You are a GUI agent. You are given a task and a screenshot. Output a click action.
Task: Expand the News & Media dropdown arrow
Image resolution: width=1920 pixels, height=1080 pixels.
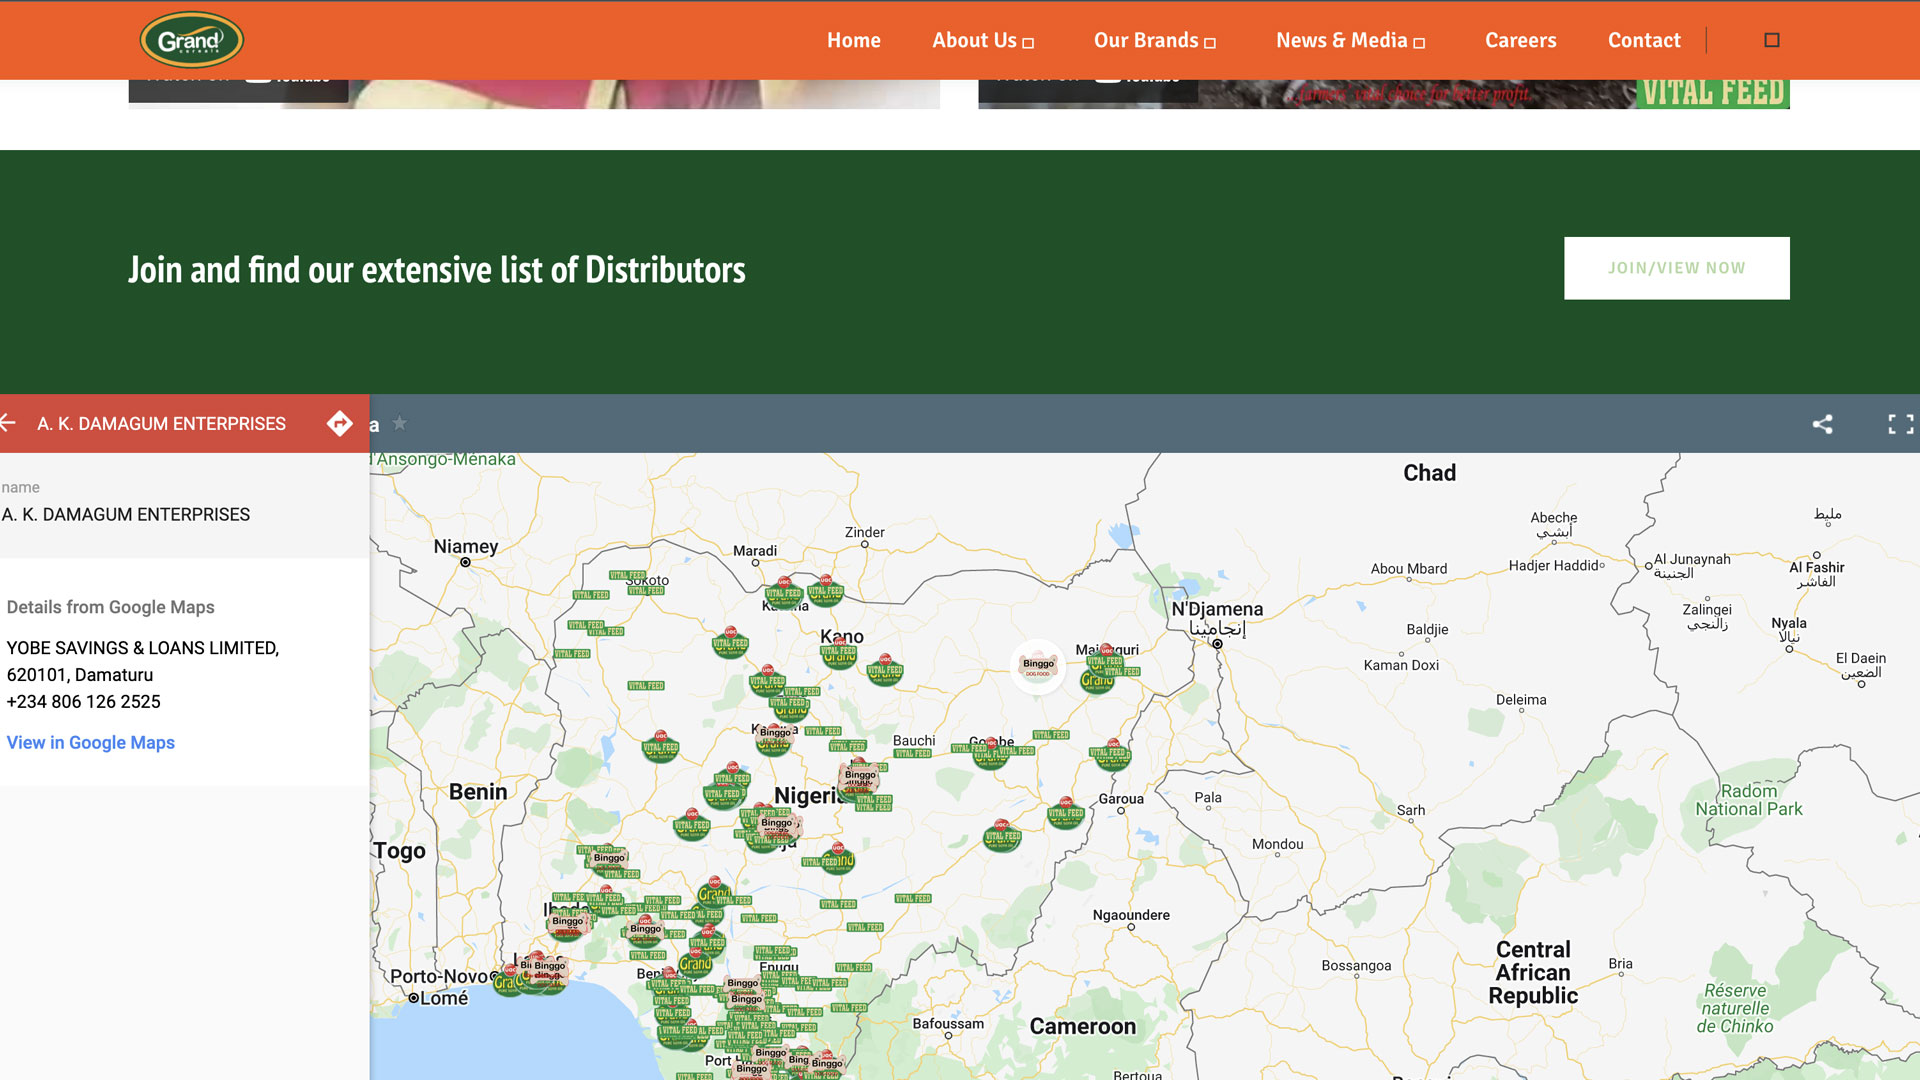(1419, 43)
